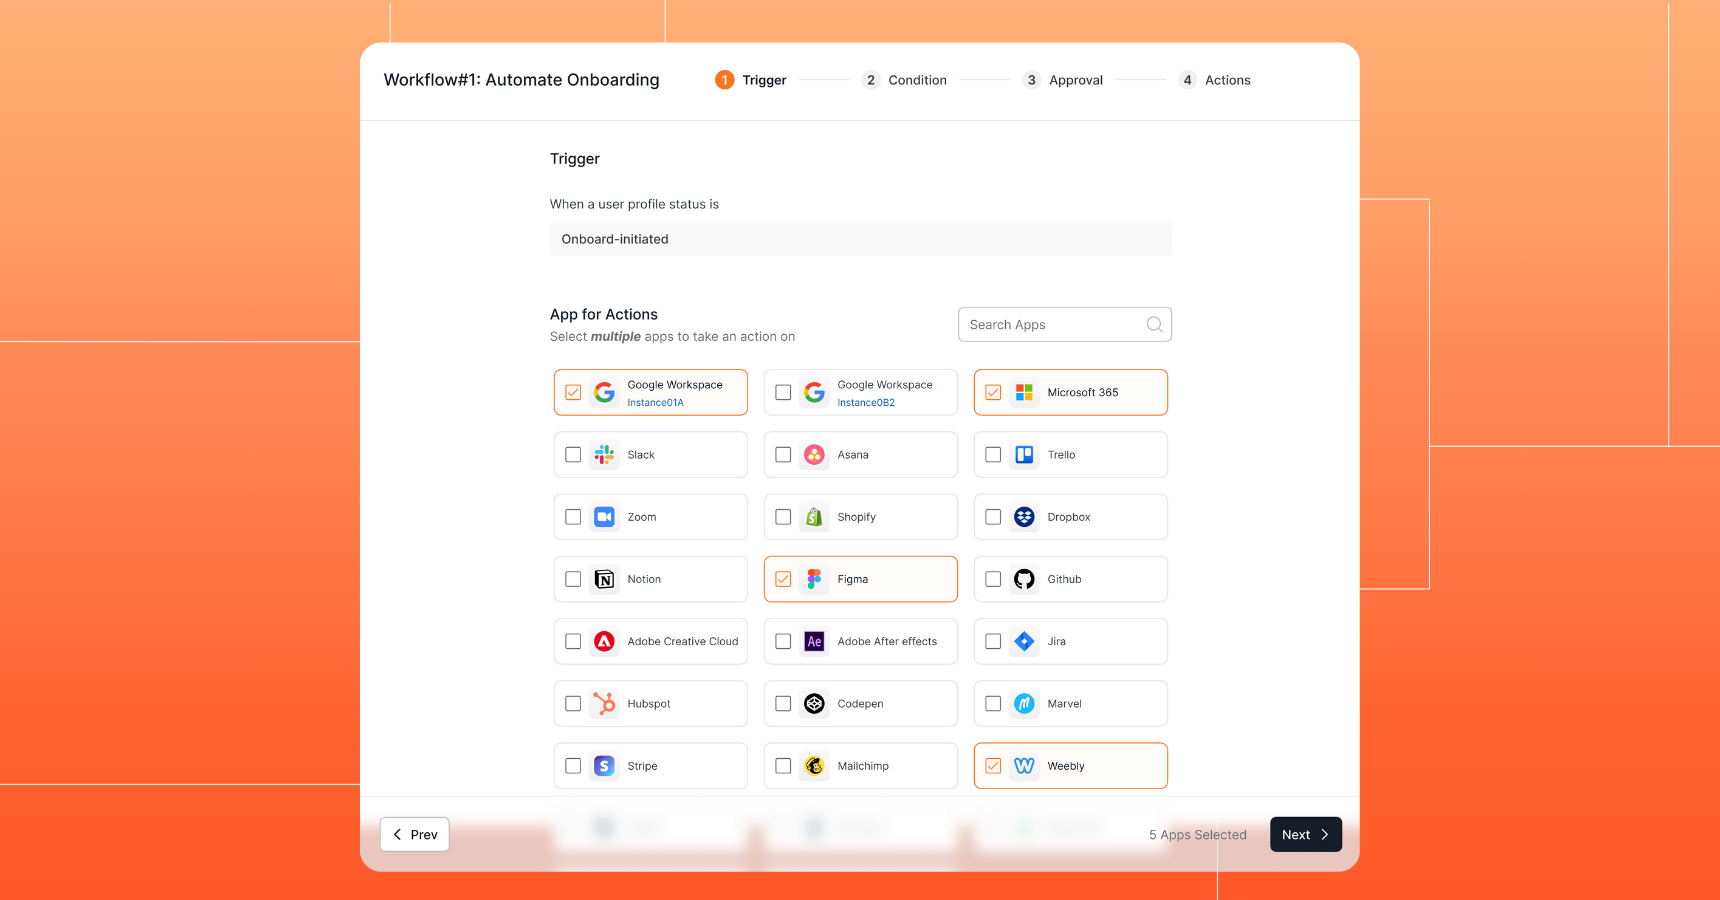Select the Shopify app icon
The image size is (1720, 900).
pyautogui.click(x=814, y=516)
